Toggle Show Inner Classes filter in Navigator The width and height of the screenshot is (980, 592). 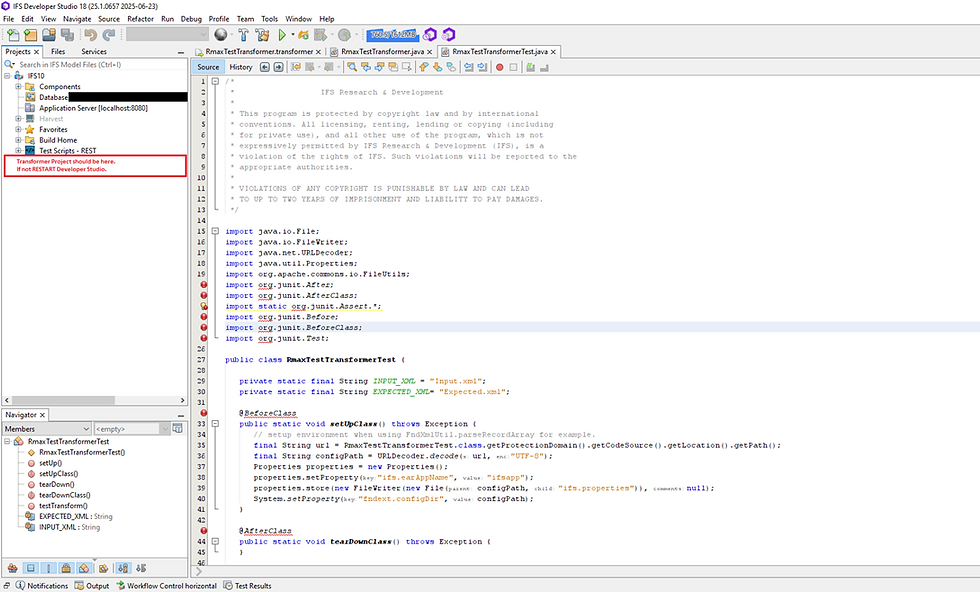click(x=84, y=568)
